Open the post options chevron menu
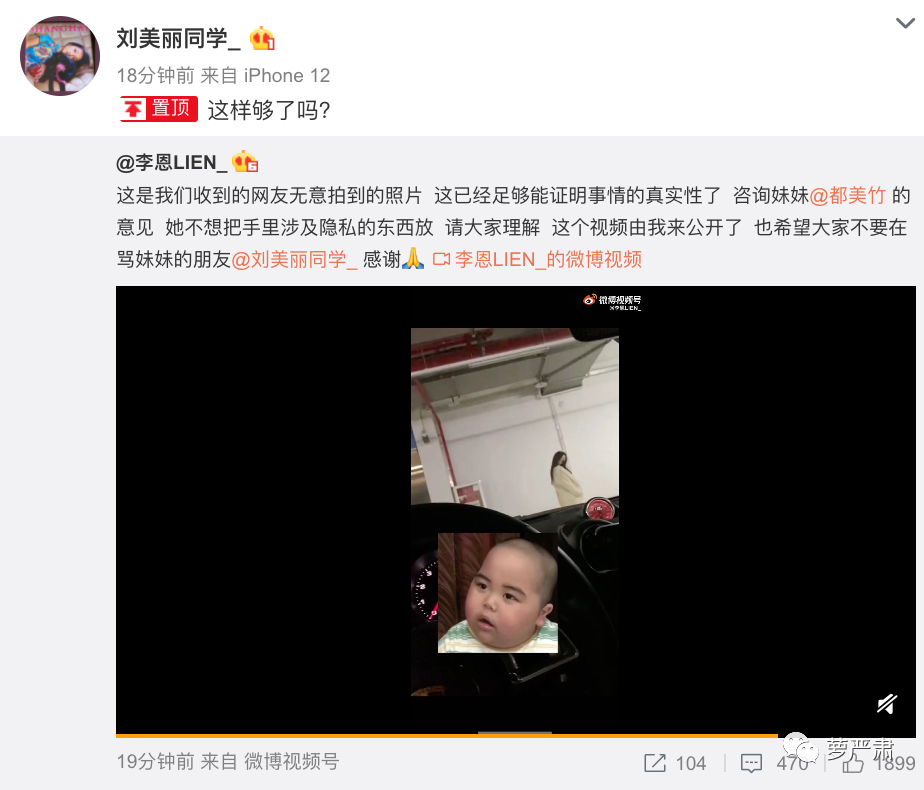The width and height of the screenshot is (924, 790). point(905,24)
